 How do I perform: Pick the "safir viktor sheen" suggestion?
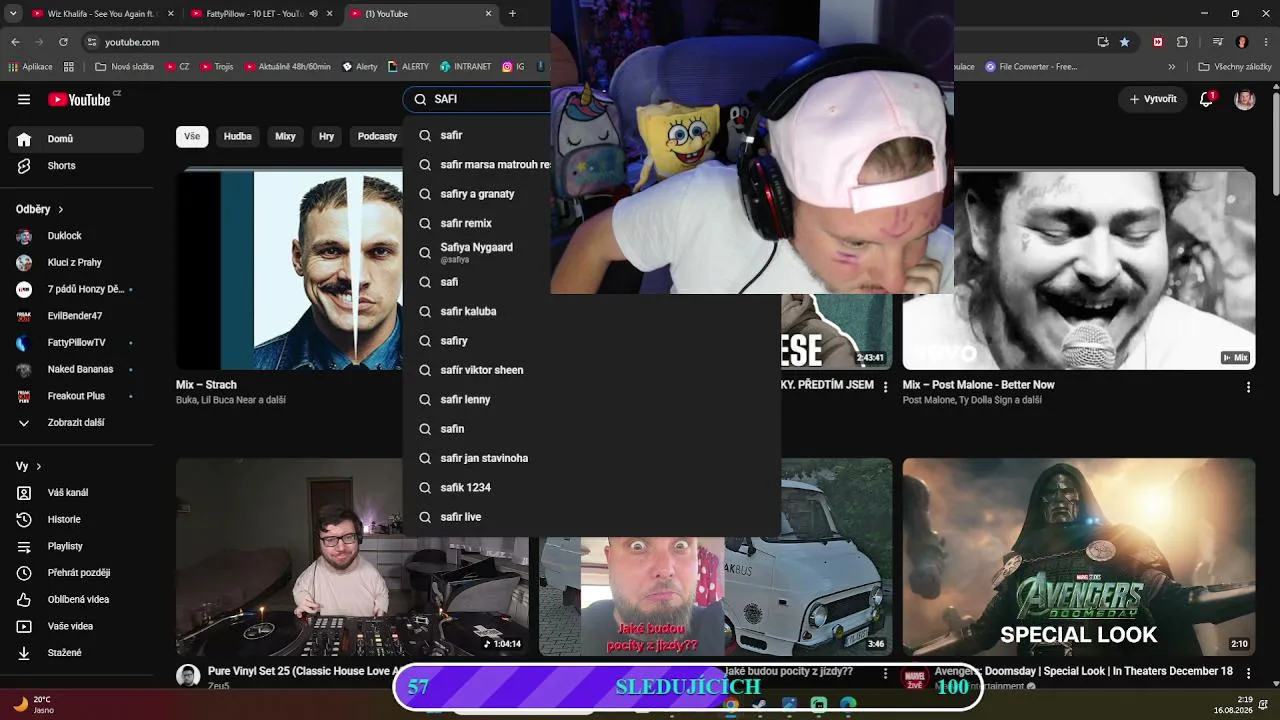click(592, 370)
